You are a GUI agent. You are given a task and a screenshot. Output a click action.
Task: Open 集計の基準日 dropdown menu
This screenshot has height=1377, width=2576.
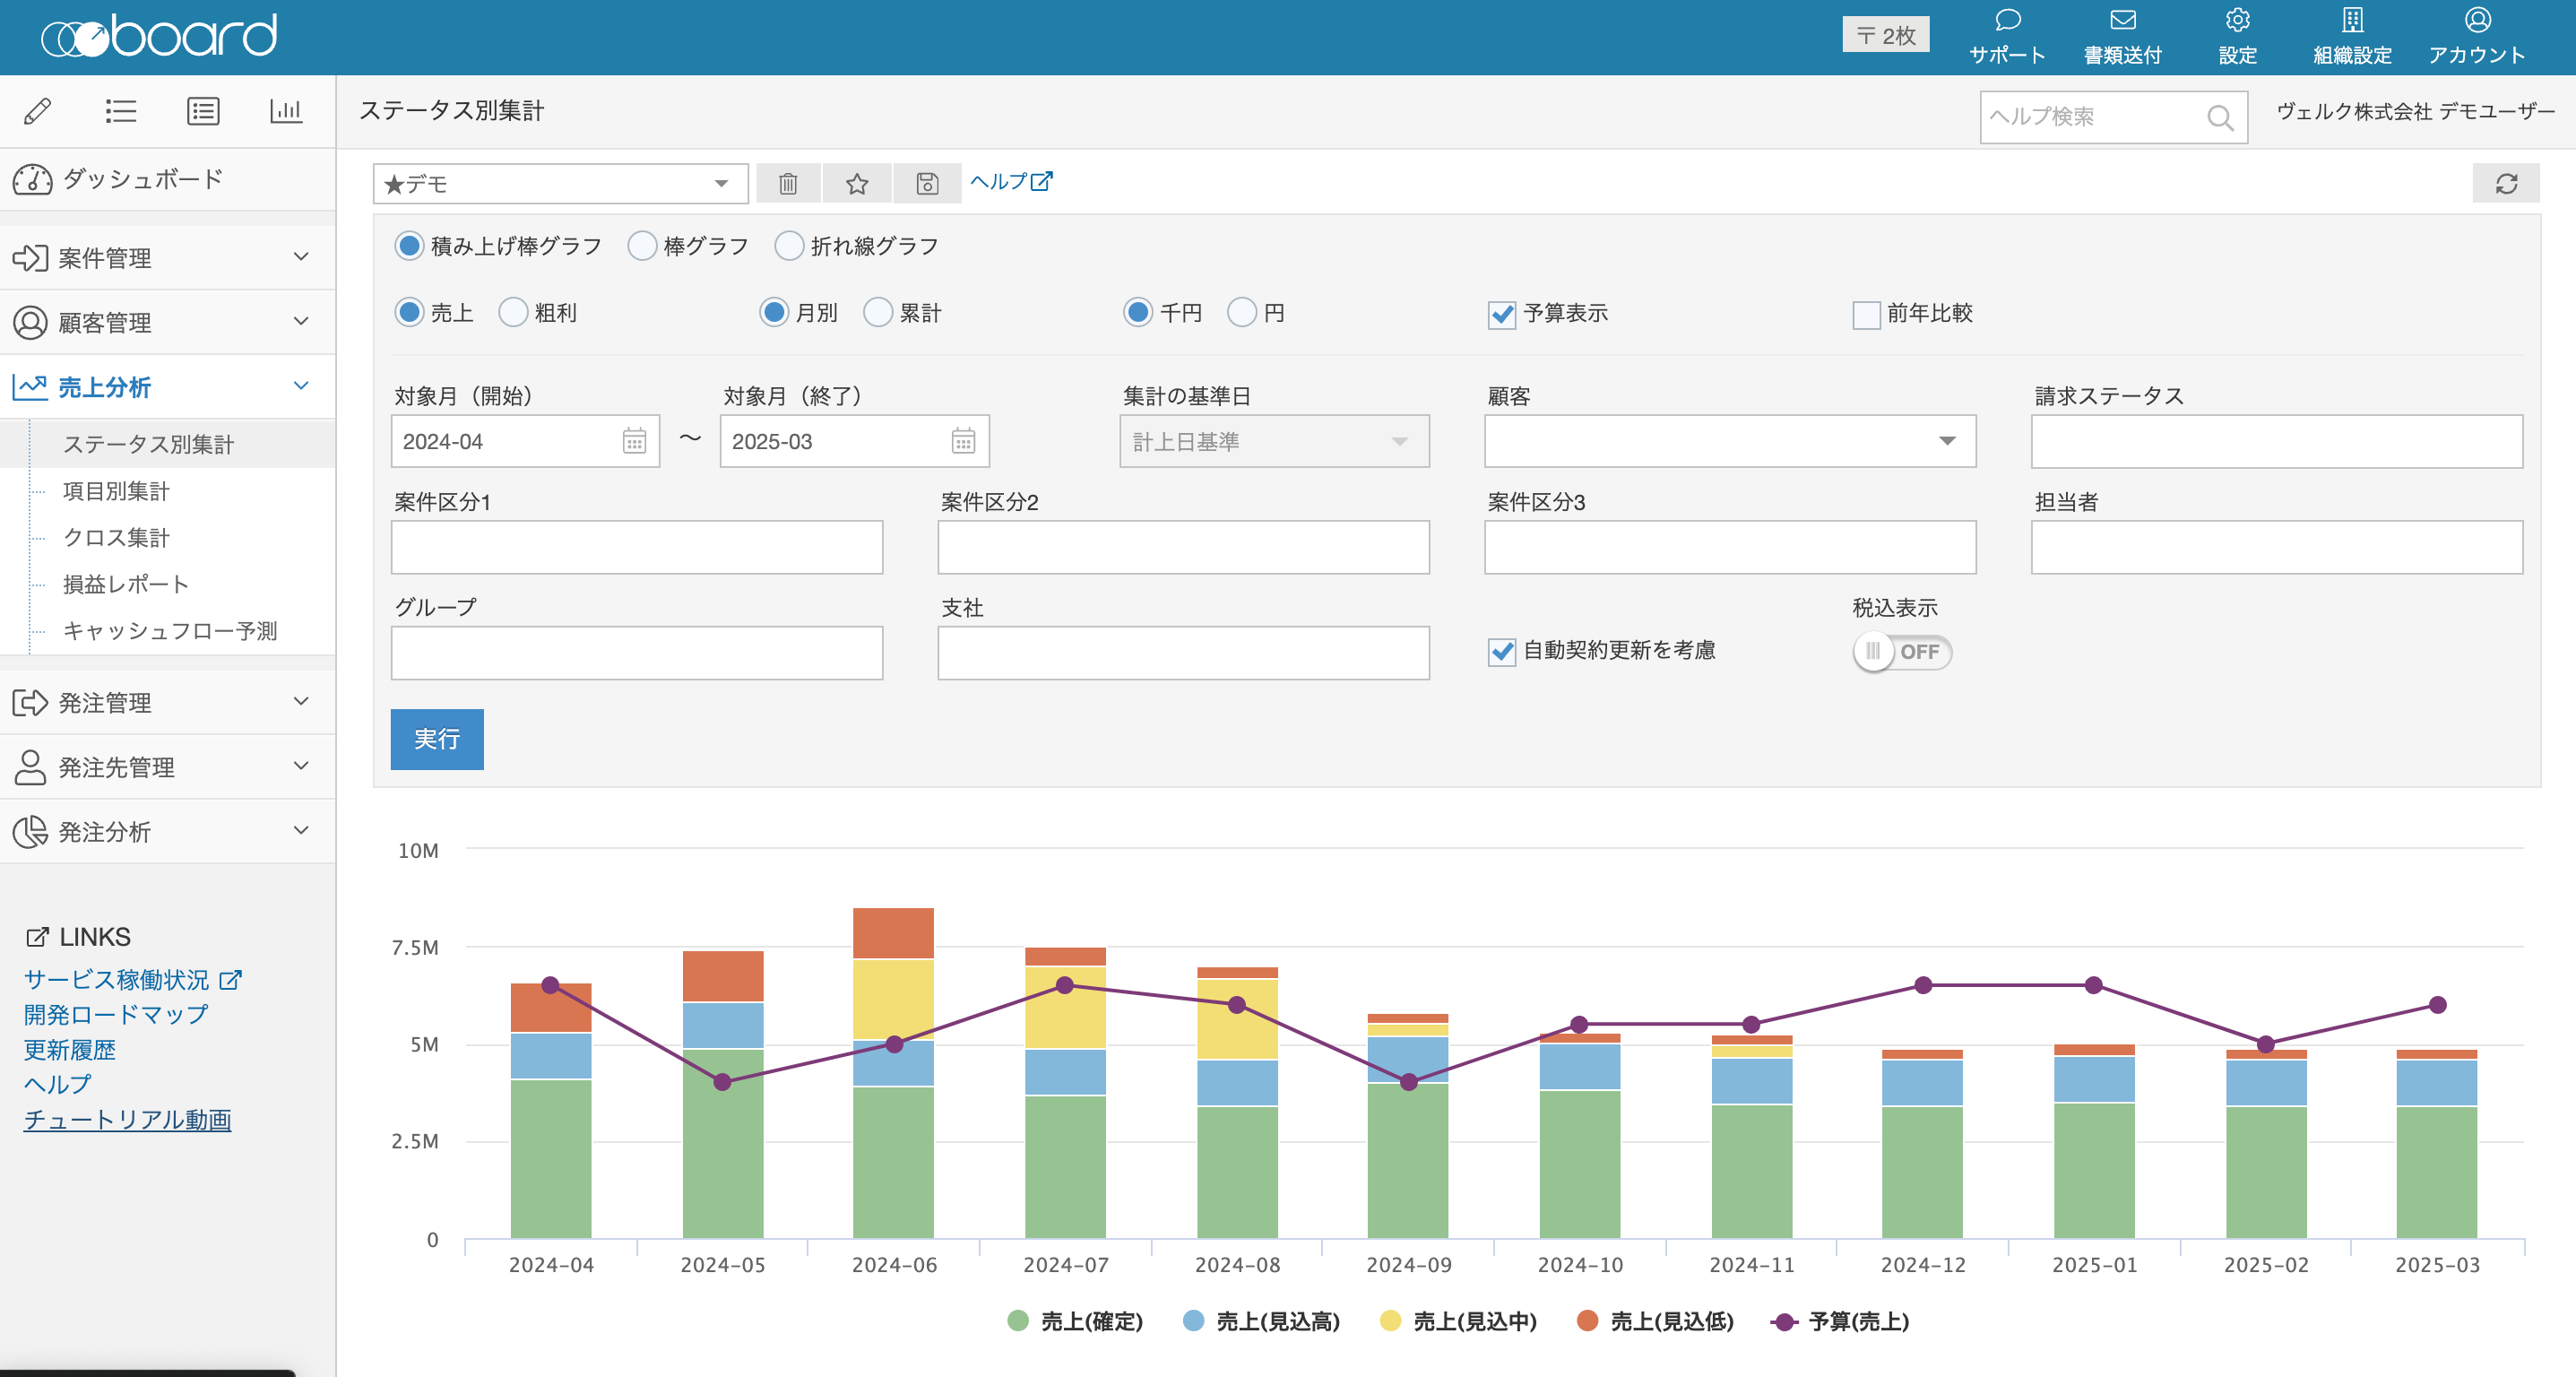click(1267, 443)
